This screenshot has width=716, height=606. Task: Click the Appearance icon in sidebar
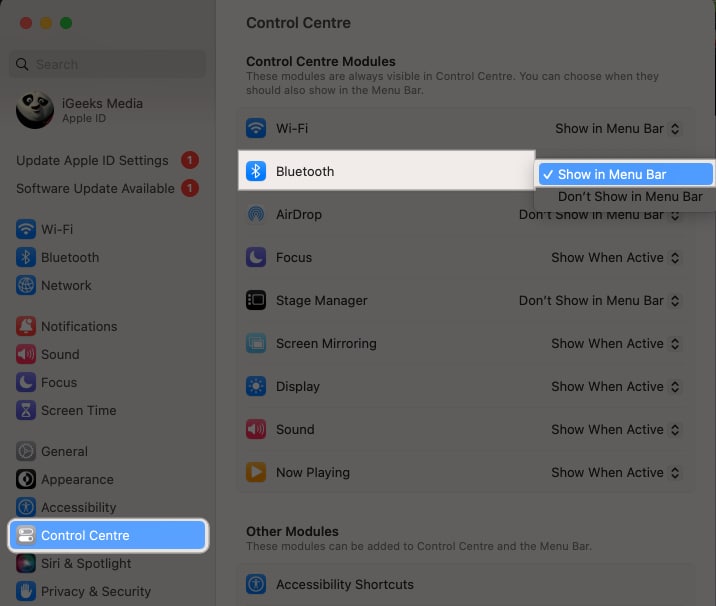26,479
